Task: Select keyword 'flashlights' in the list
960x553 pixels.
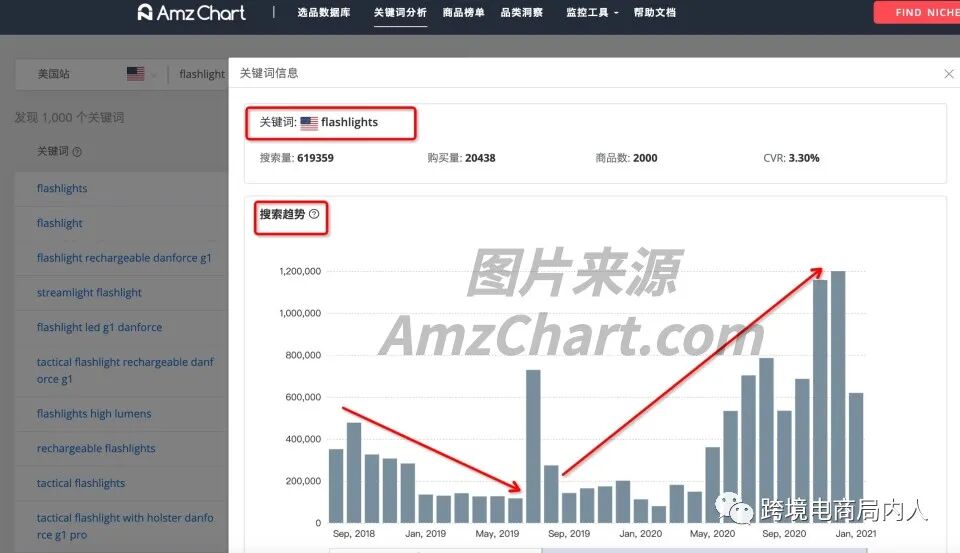Action: coord(62,188)
